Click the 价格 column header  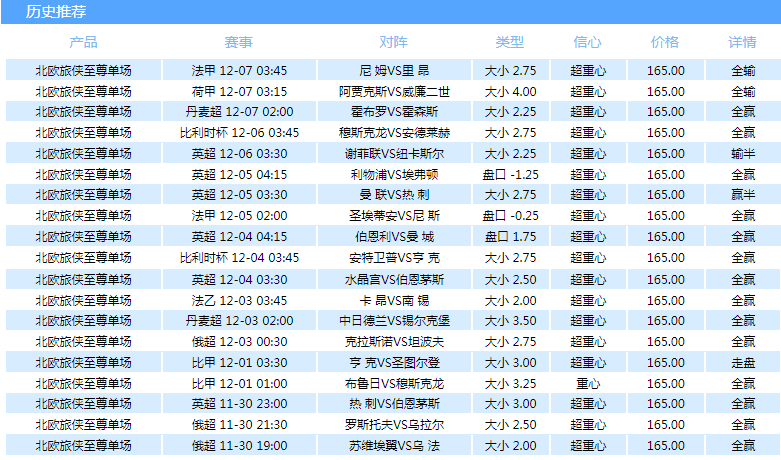pos(665,42)
